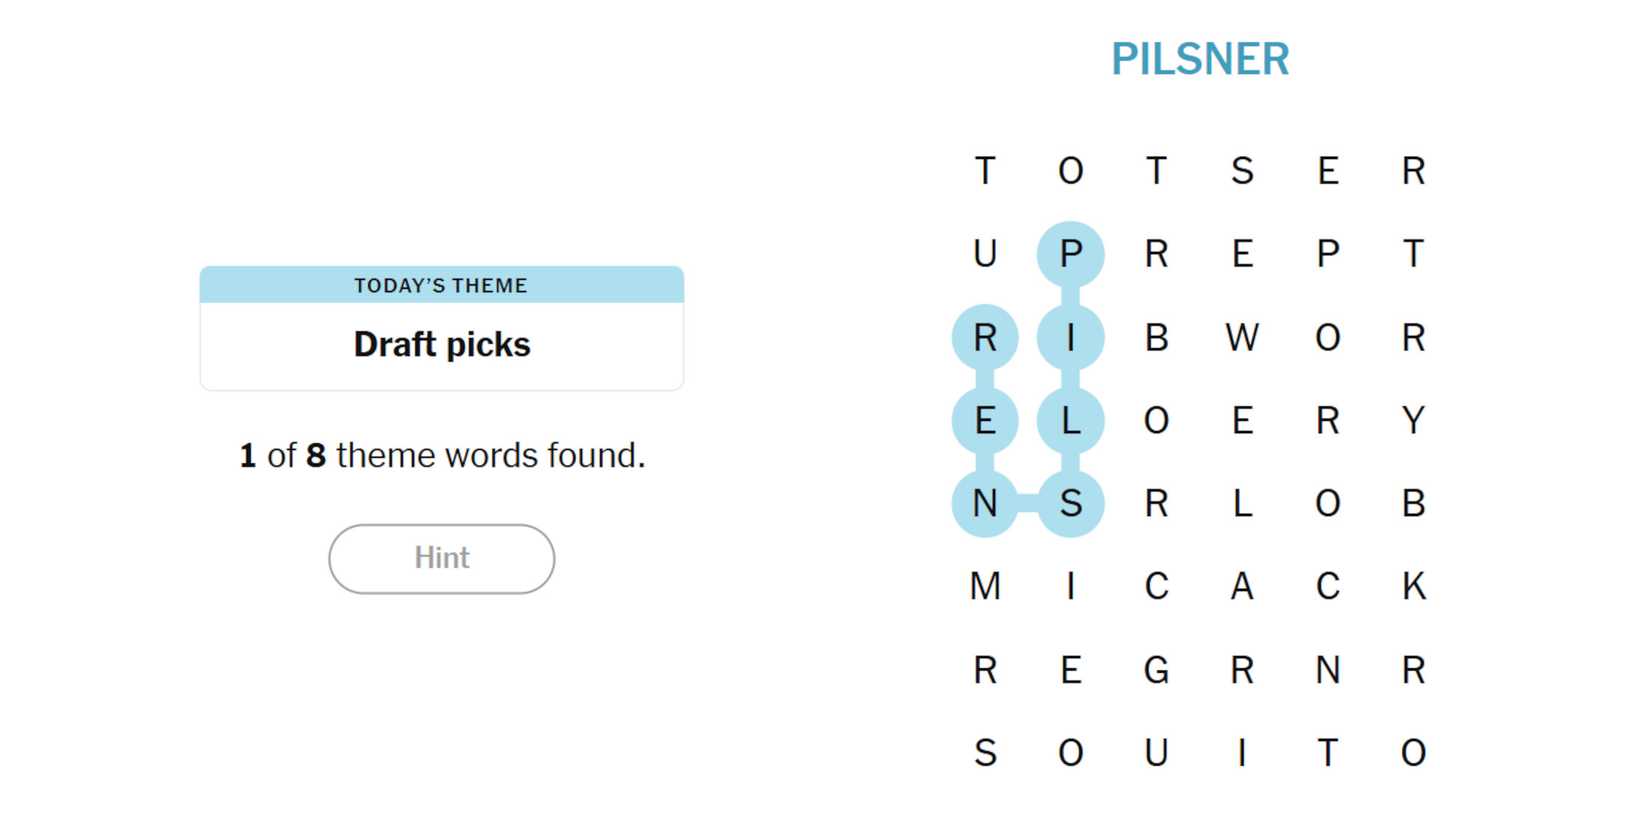
Task: Click the Hint button
Action: (441, 558)
